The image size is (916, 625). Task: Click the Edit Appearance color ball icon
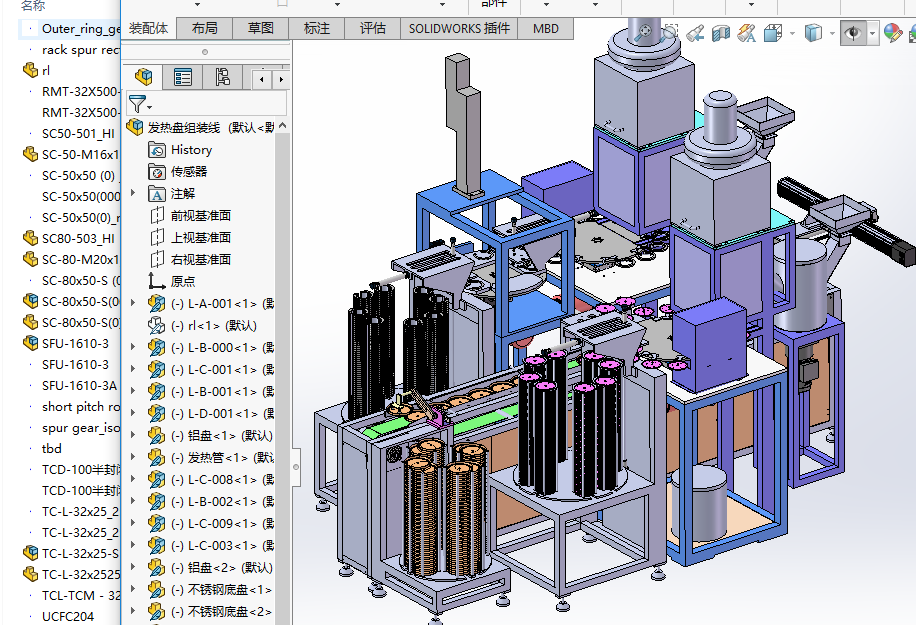[x=893, y=34]
